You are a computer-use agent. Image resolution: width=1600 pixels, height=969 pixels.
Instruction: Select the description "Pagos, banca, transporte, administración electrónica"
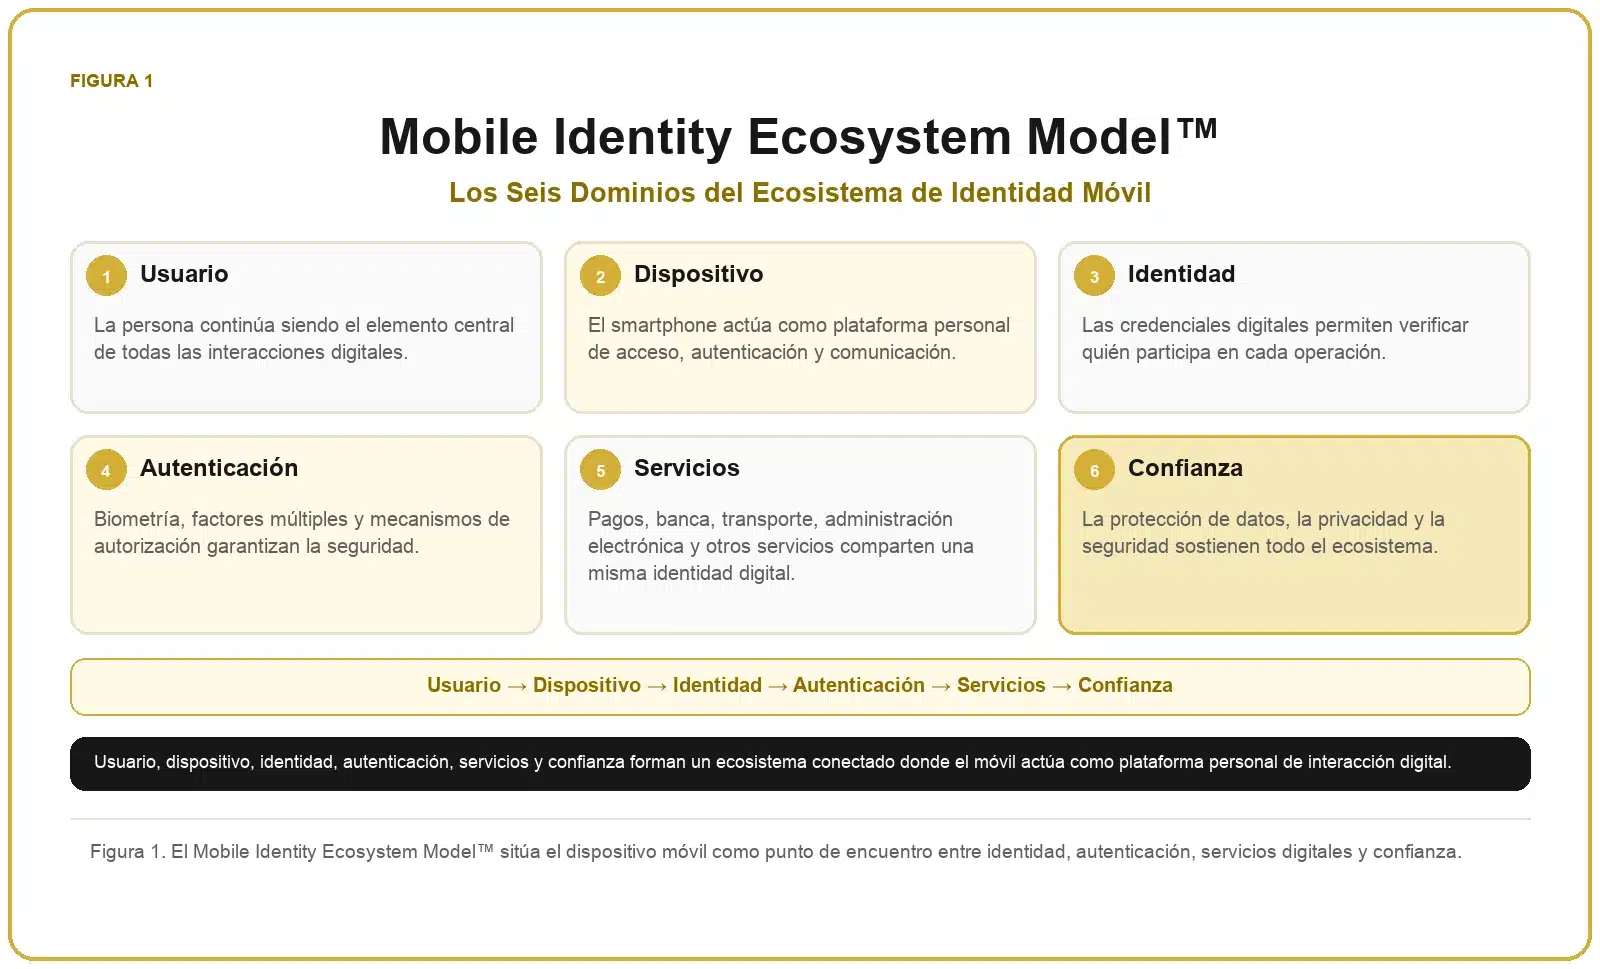(x=781, y=546)
